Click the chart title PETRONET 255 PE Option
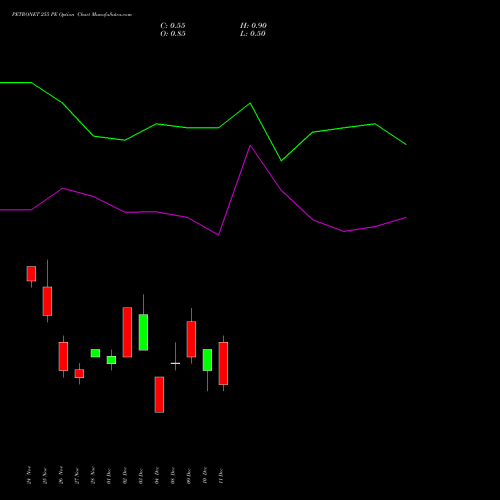This screenshot has height=500, width=500. 43,15
